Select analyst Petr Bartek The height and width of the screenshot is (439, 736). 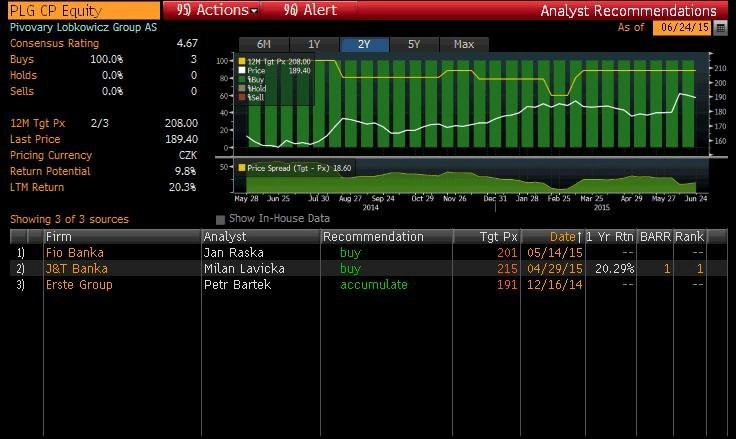(x=238, y=285)
